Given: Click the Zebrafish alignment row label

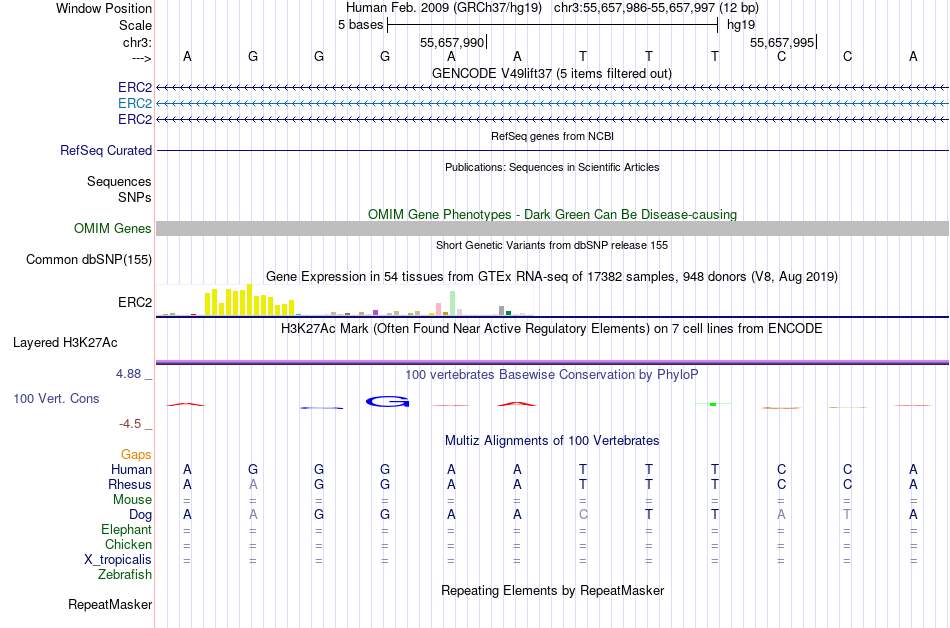Looking at the screenshot, I should click(x=125, y=574).
